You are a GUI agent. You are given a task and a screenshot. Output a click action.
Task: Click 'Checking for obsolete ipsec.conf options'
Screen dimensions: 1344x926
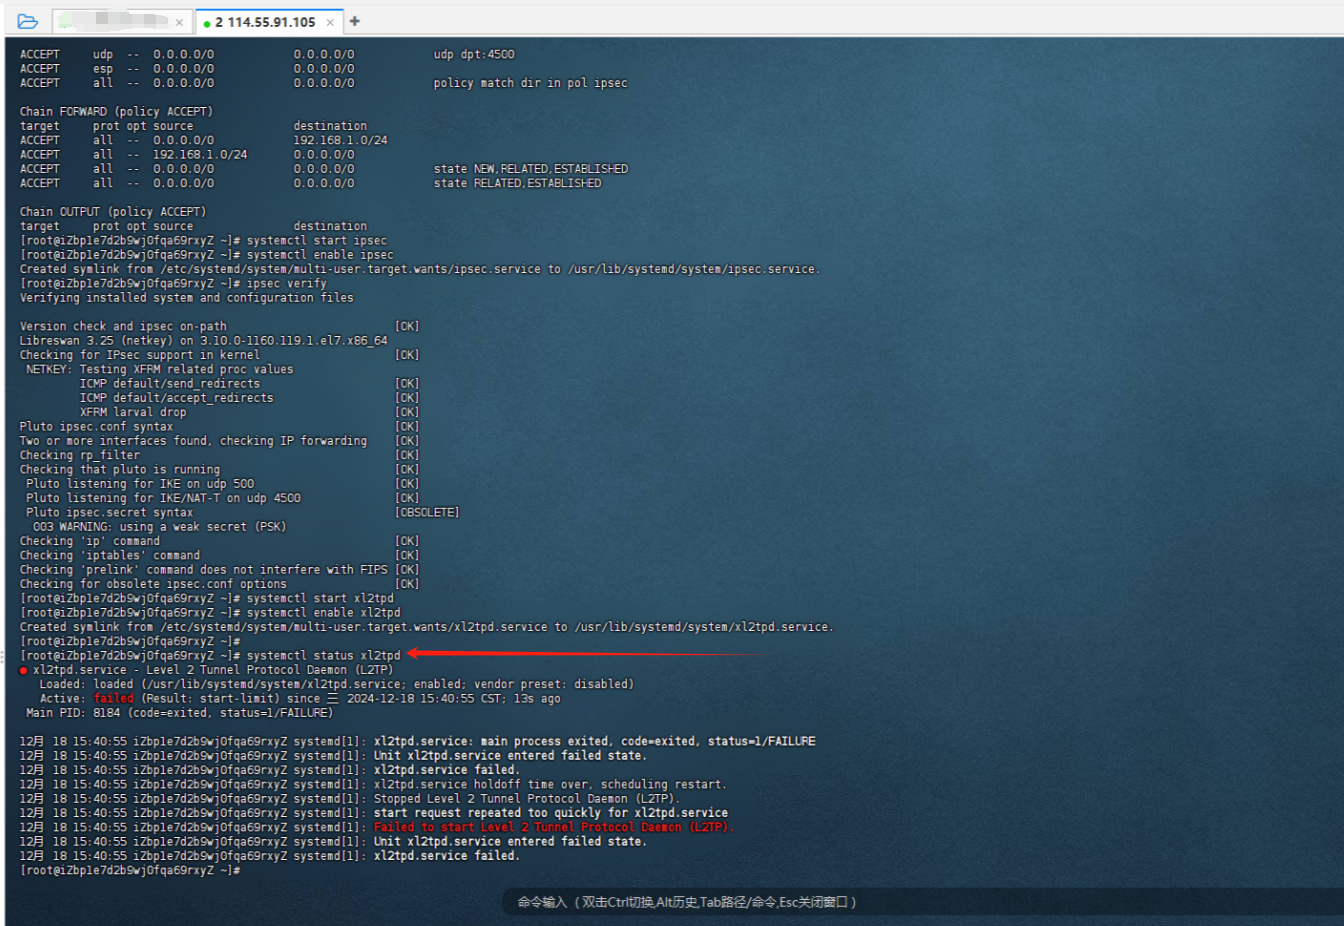tap(153, 584)
